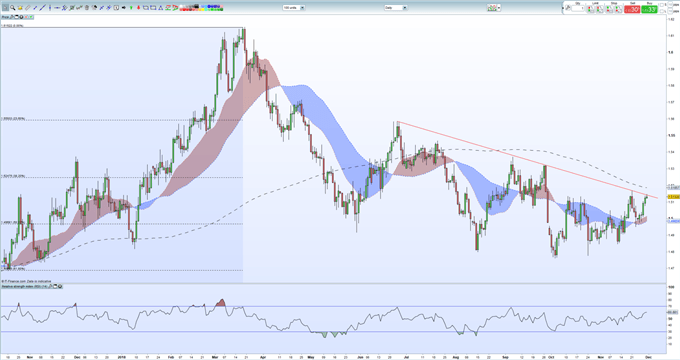Click the red X on the Price panel

coord(26,17)
